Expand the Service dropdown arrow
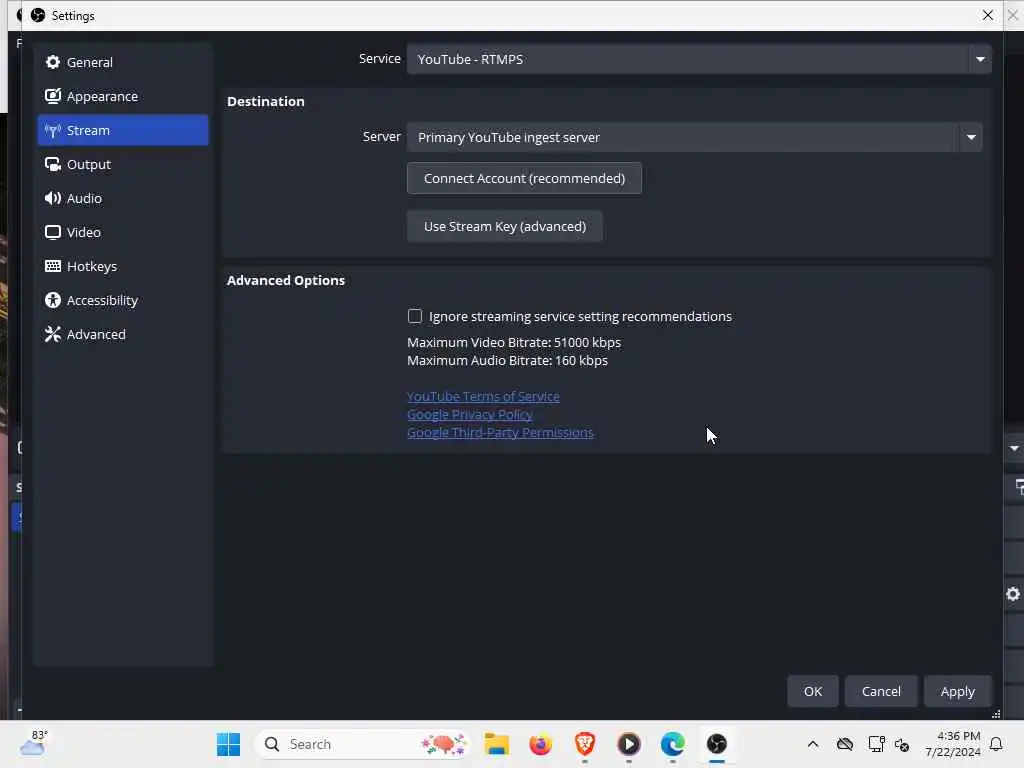1024x768 pixels. (x=980, y=59)
